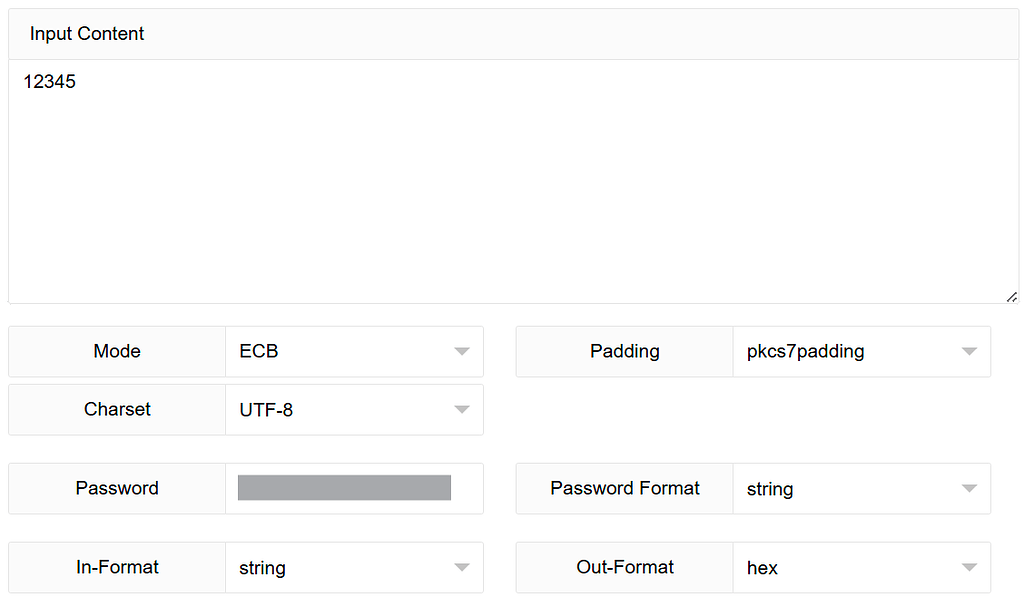Click the In-Format dropdown arrow

pos(461,567)
